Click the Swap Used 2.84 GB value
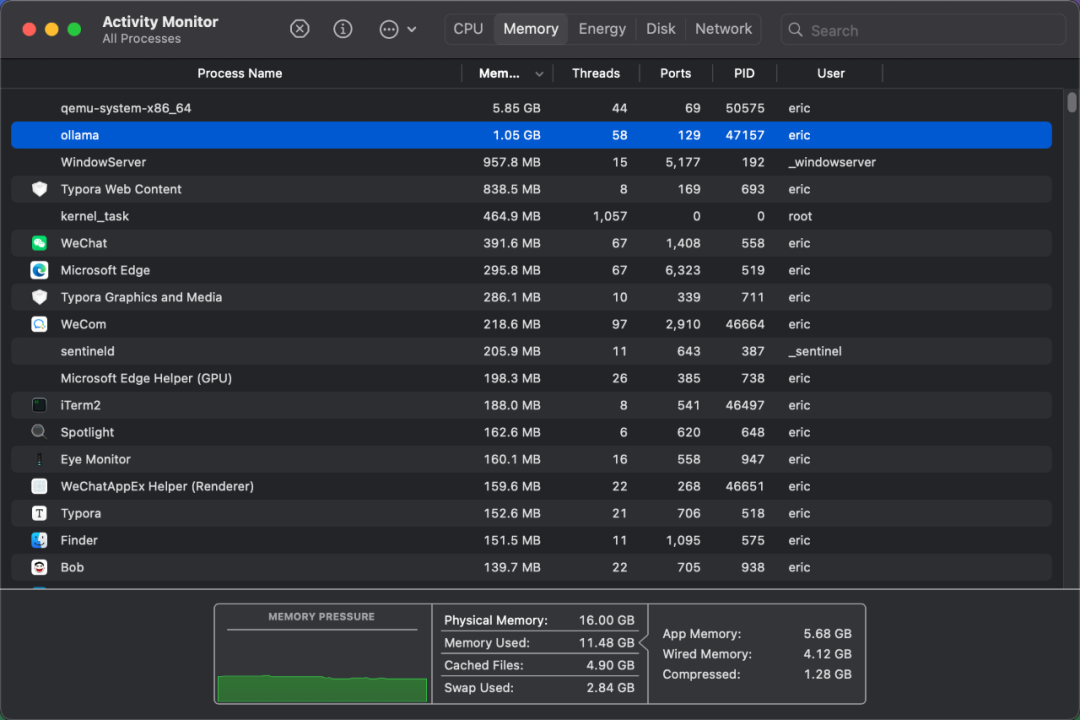This screenshot has width=1080, height=720. (610, 688)
